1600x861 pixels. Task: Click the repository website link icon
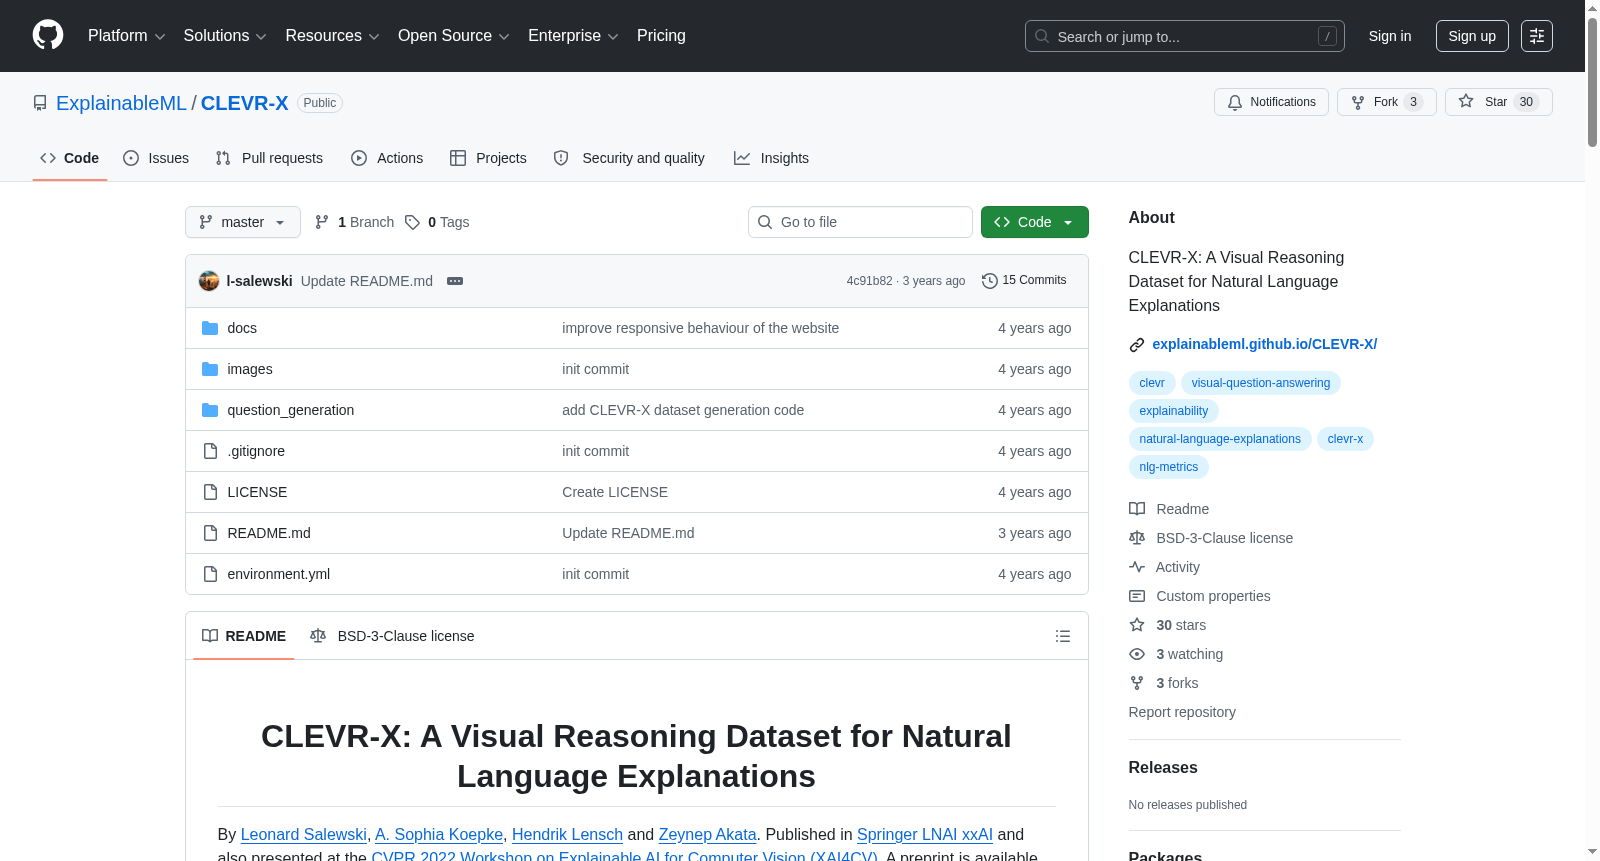pos(1137,345)
